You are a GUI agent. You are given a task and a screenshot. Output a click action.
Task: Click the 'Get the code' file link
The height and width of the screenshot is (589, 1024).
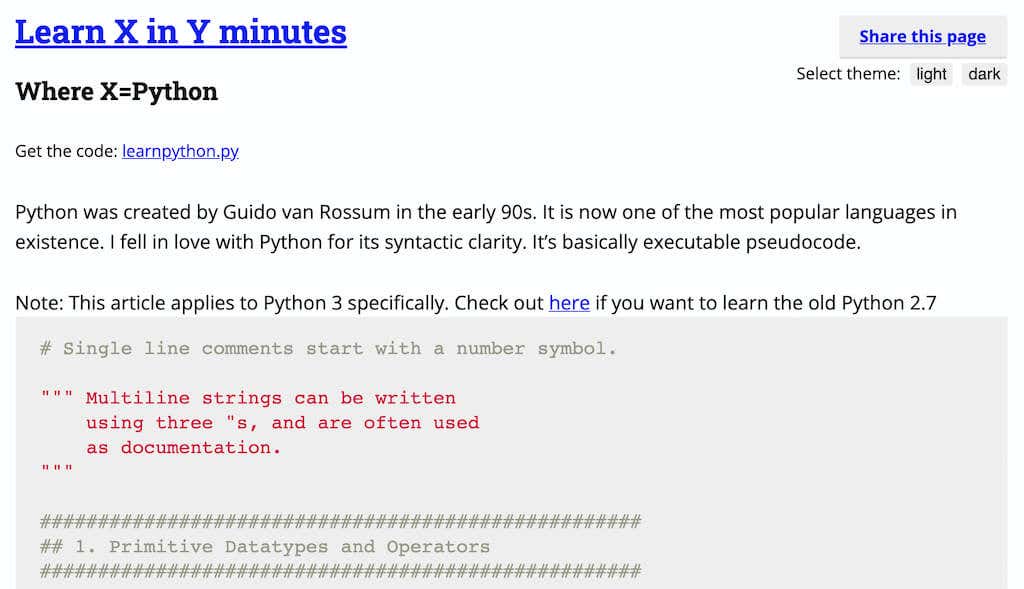point(180,151)
